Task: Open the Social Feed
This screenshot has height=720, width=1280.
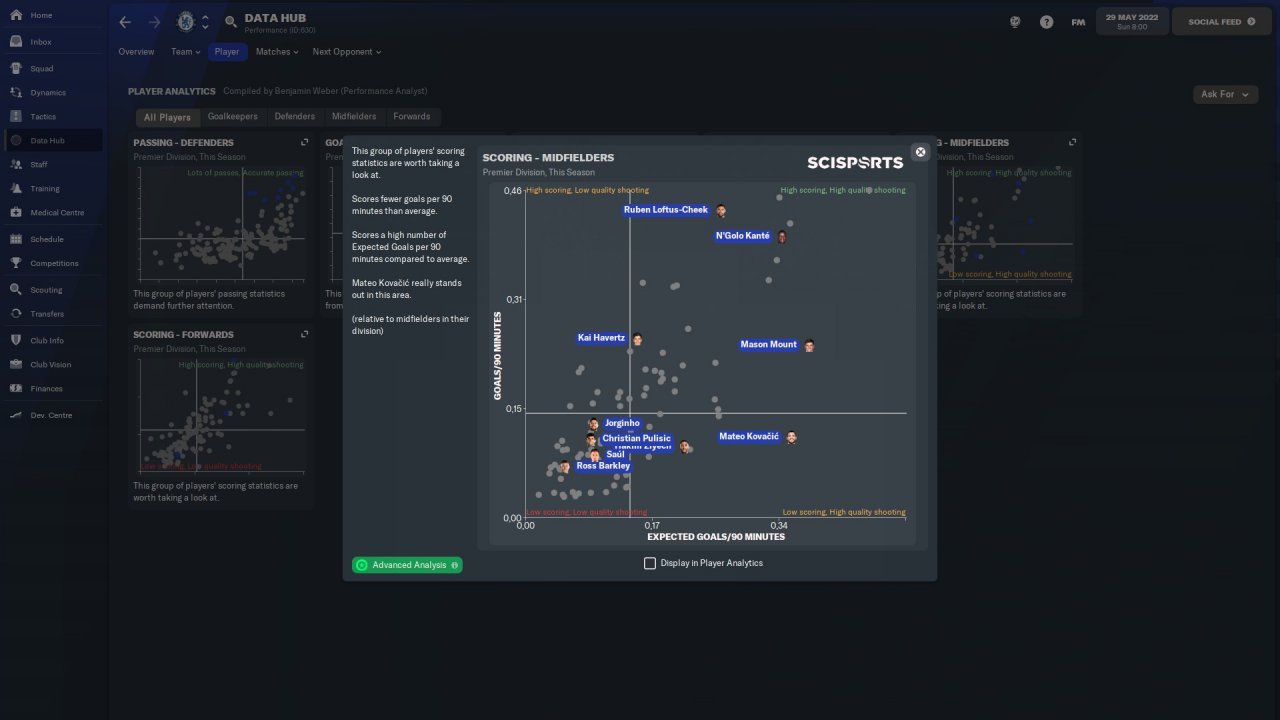Action: (x=1221, y=22)
